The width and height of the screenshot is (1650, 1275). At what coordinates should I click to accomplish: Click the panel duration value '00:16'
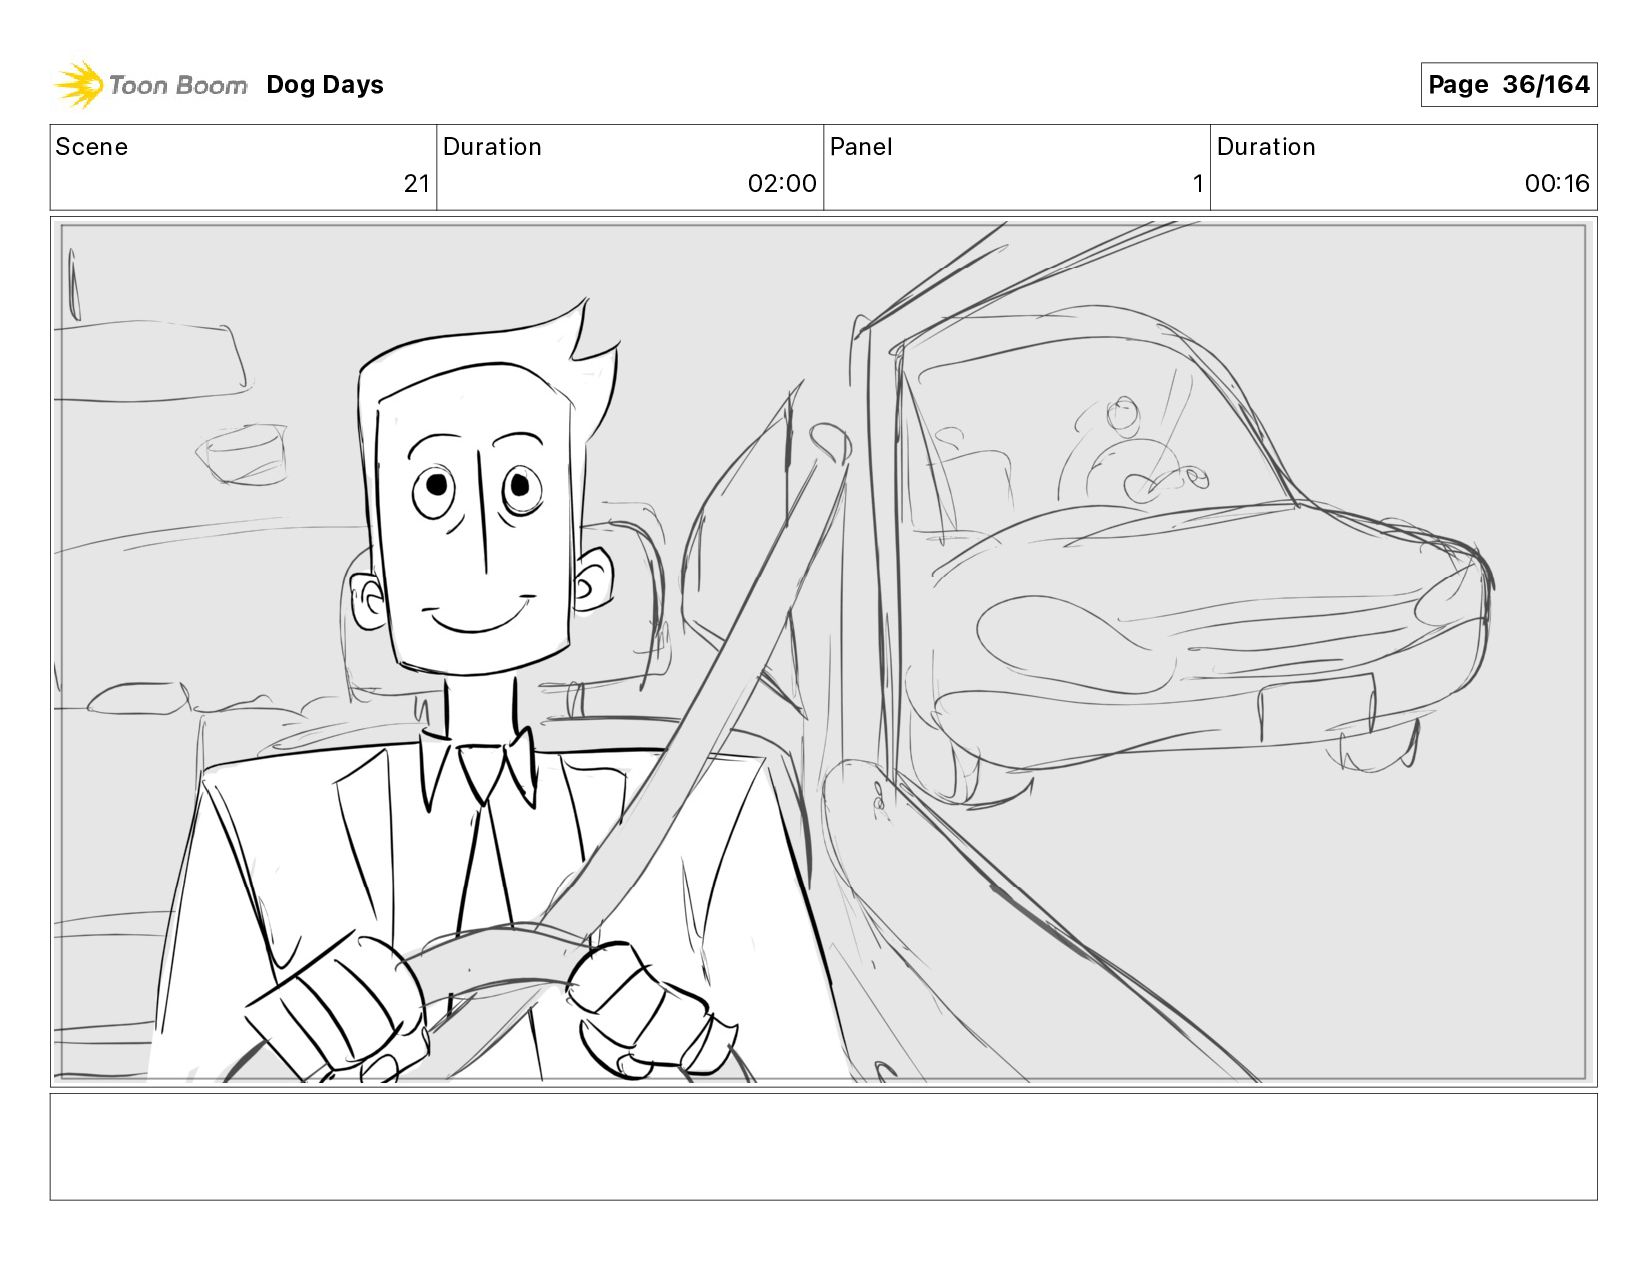(1556, 183)
